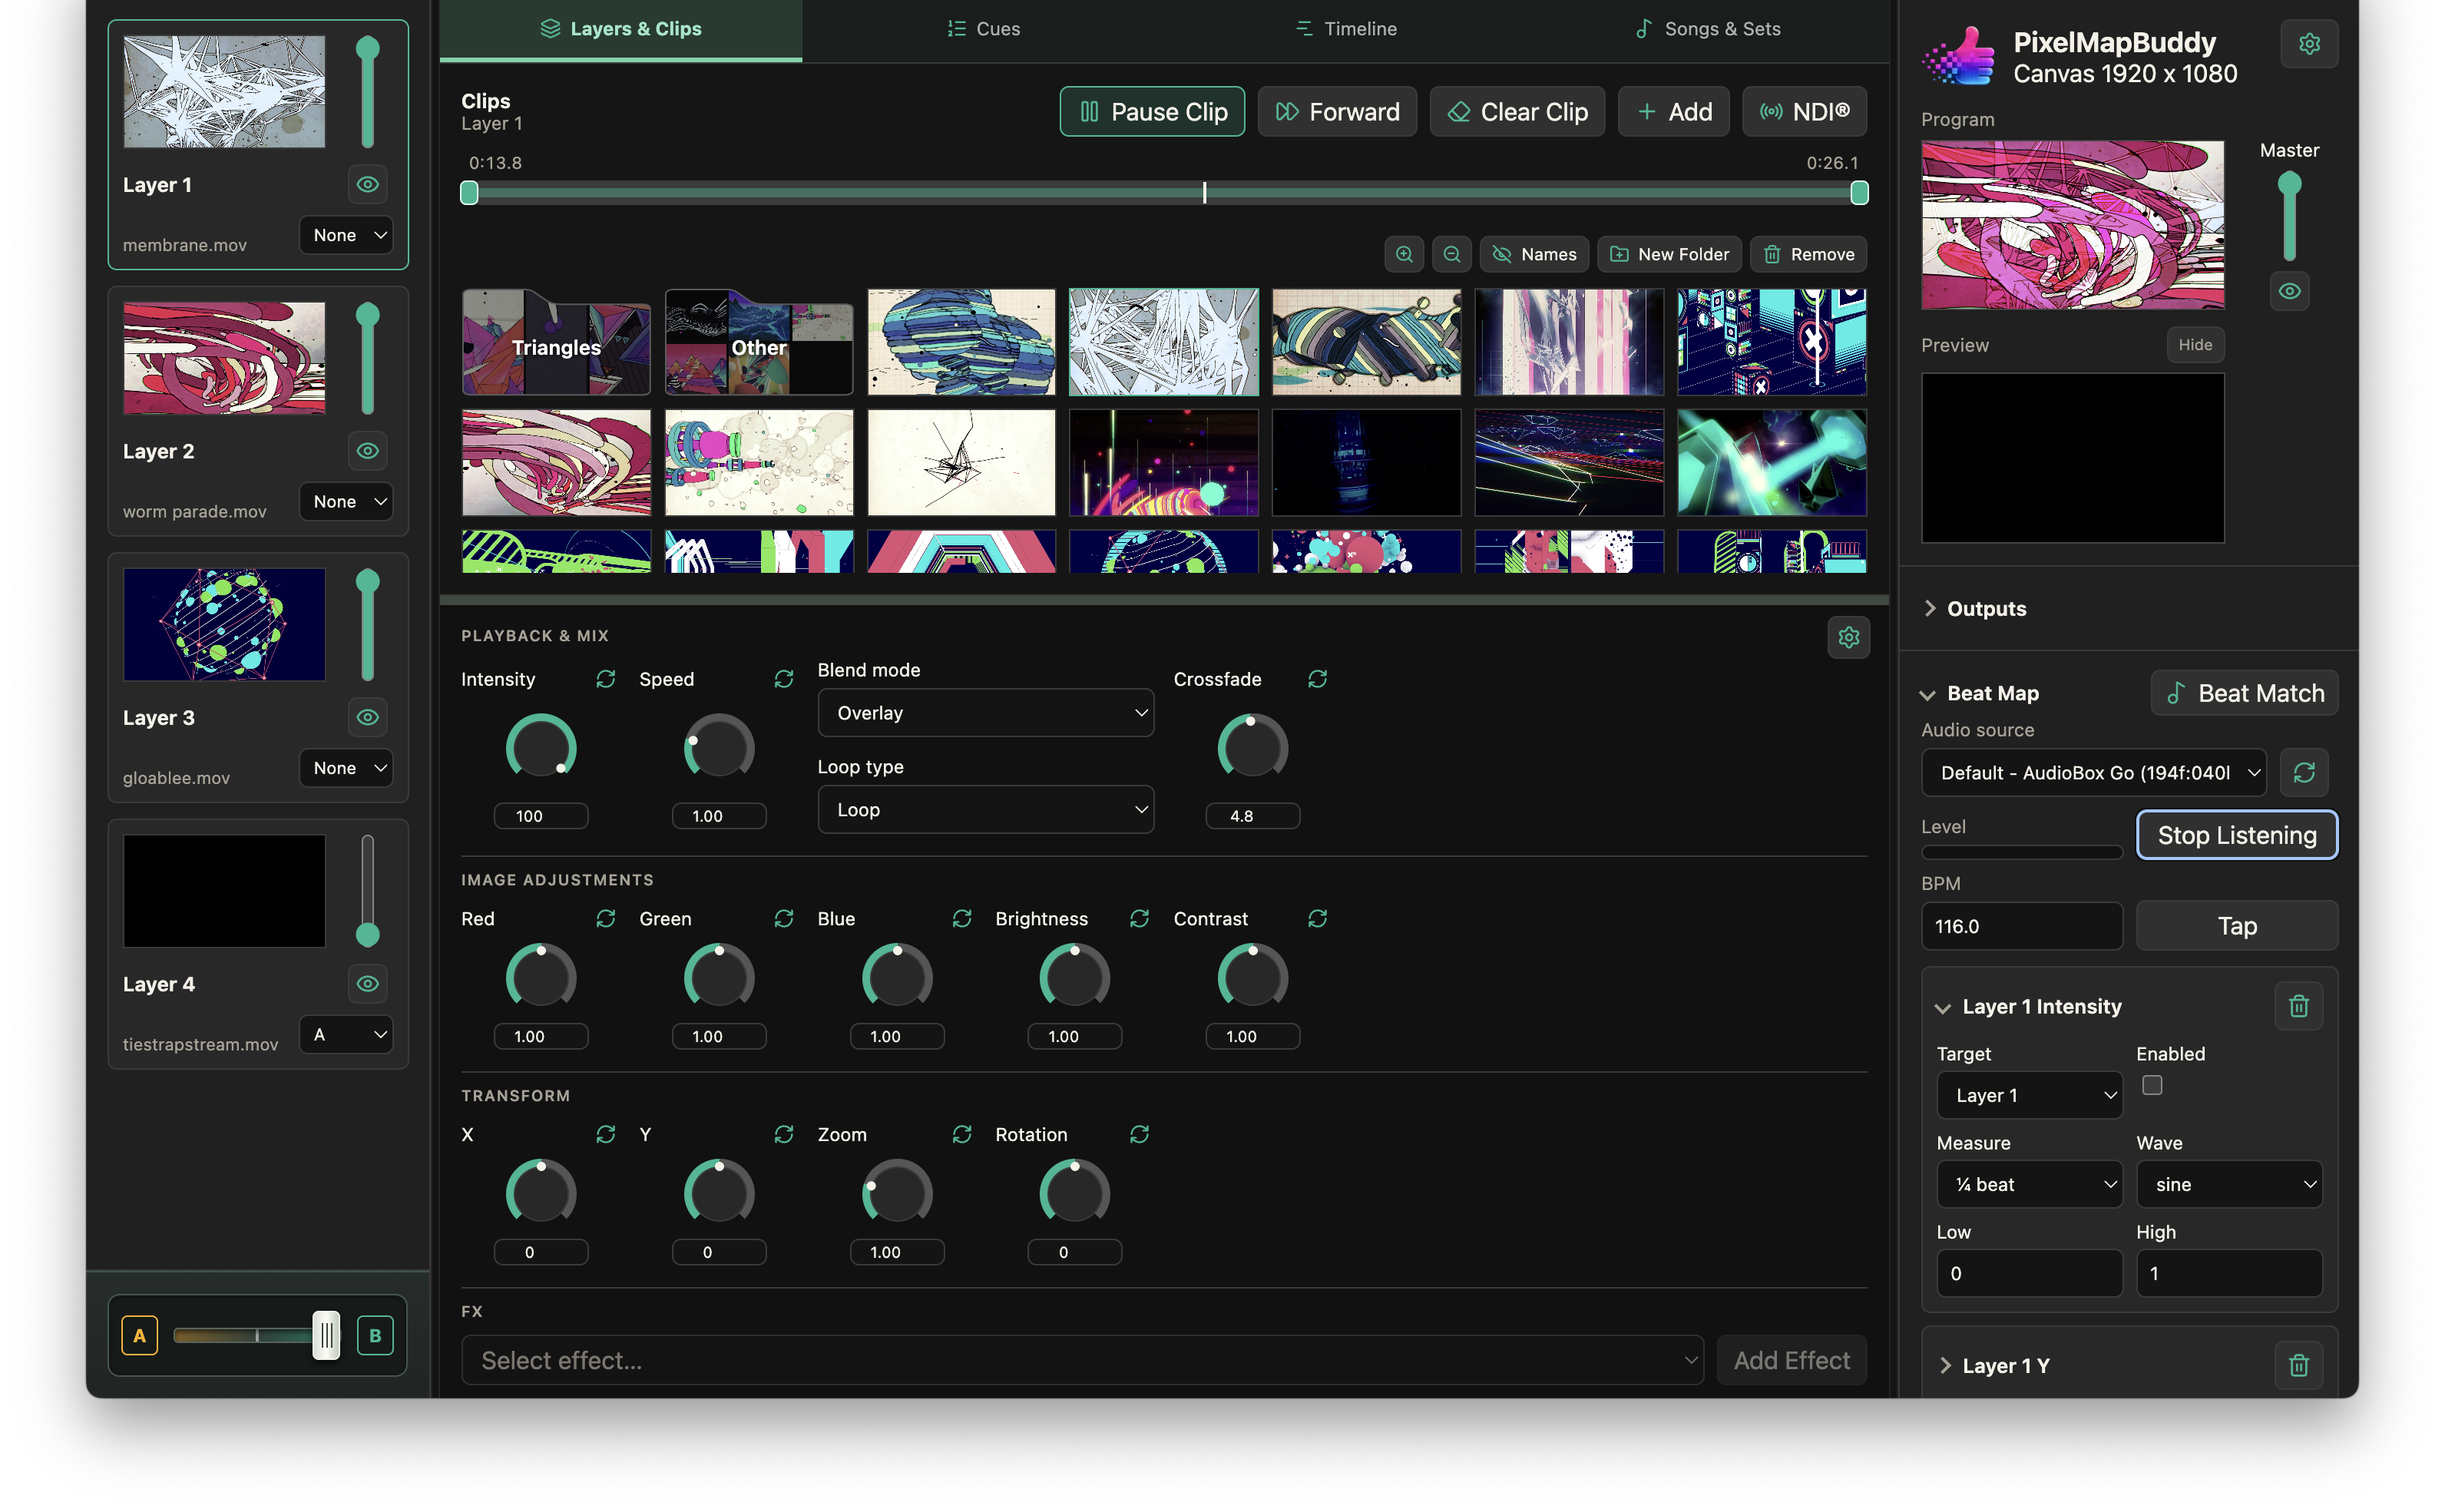Open PixelMapBuddy settings gear icon

[x=2308, y=44]
